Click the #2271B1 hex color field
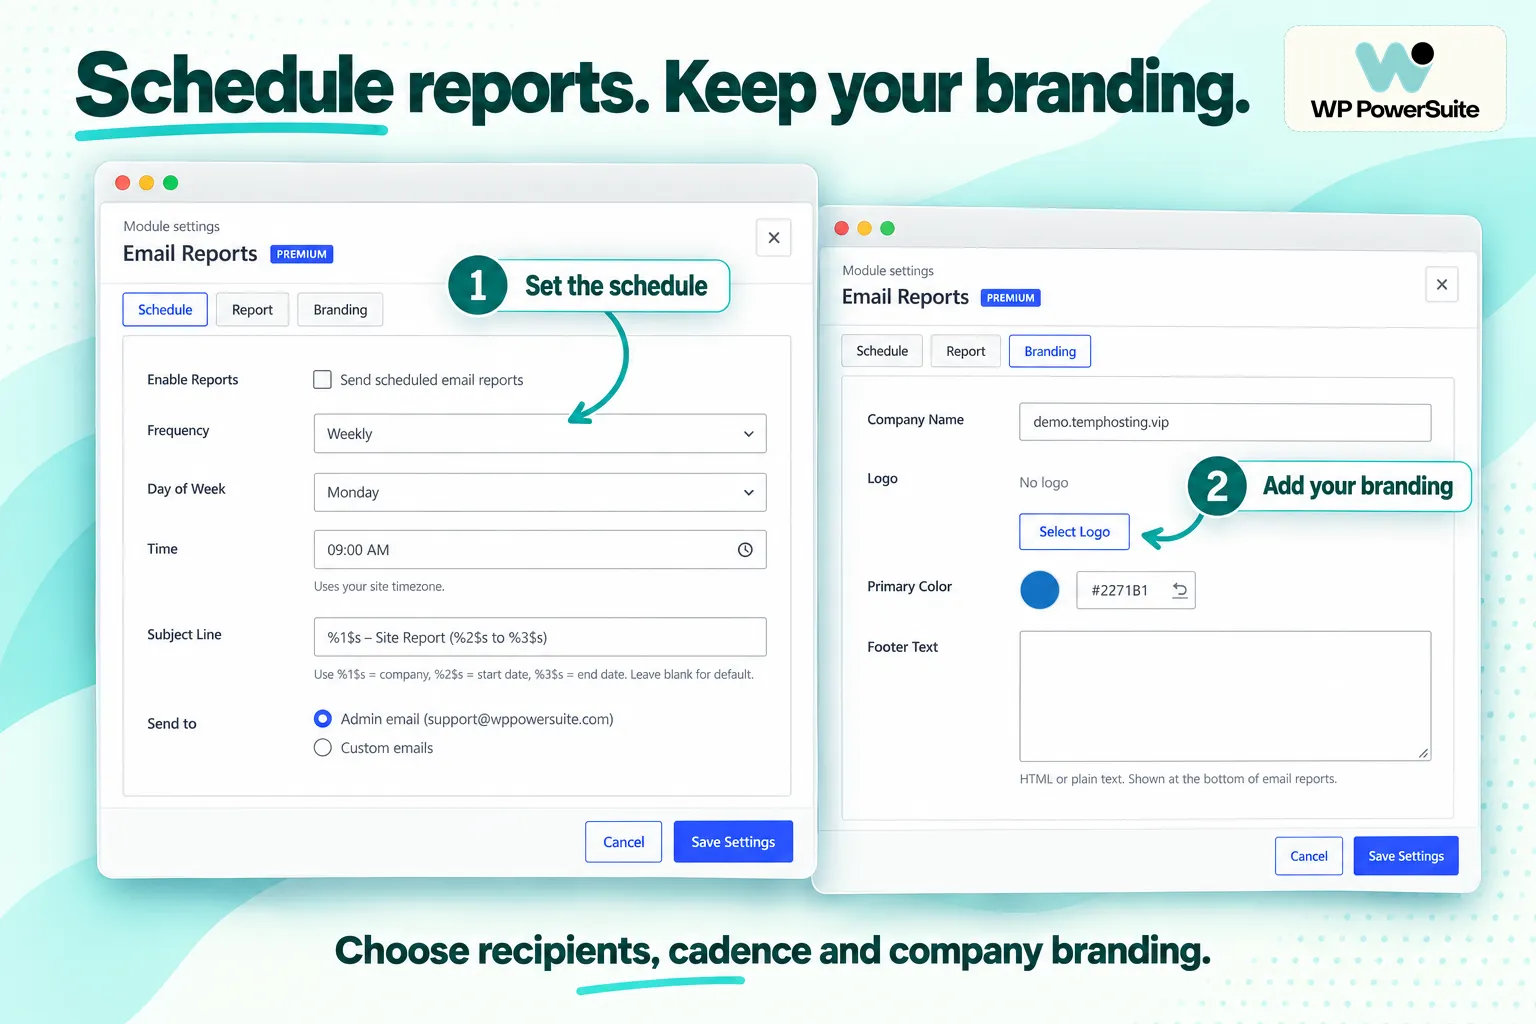This screenshot has width=1536, height=1024. [x=1136, y=590]
